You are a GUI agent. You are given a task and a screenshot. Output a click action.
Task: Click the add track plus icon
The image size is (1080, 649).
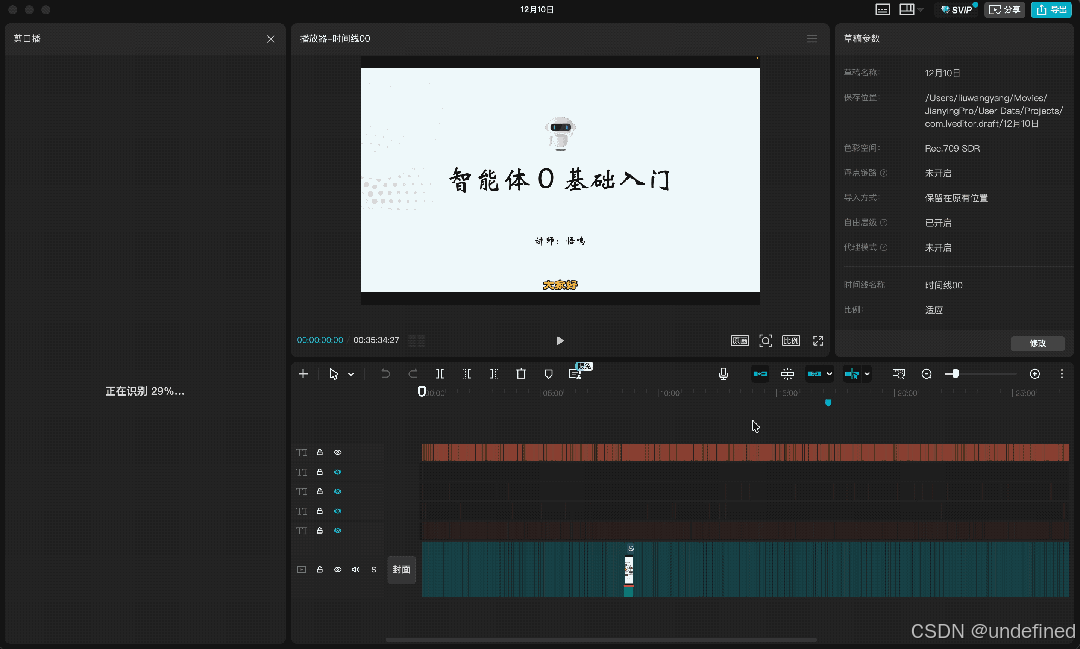[303, 373]
